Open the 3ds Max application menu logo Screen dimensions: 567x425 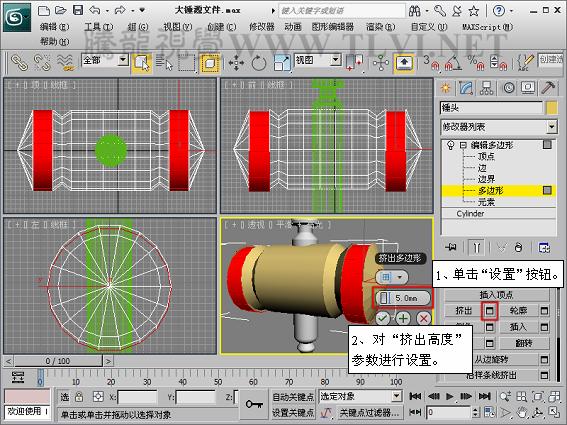click(x=16, y=17)
